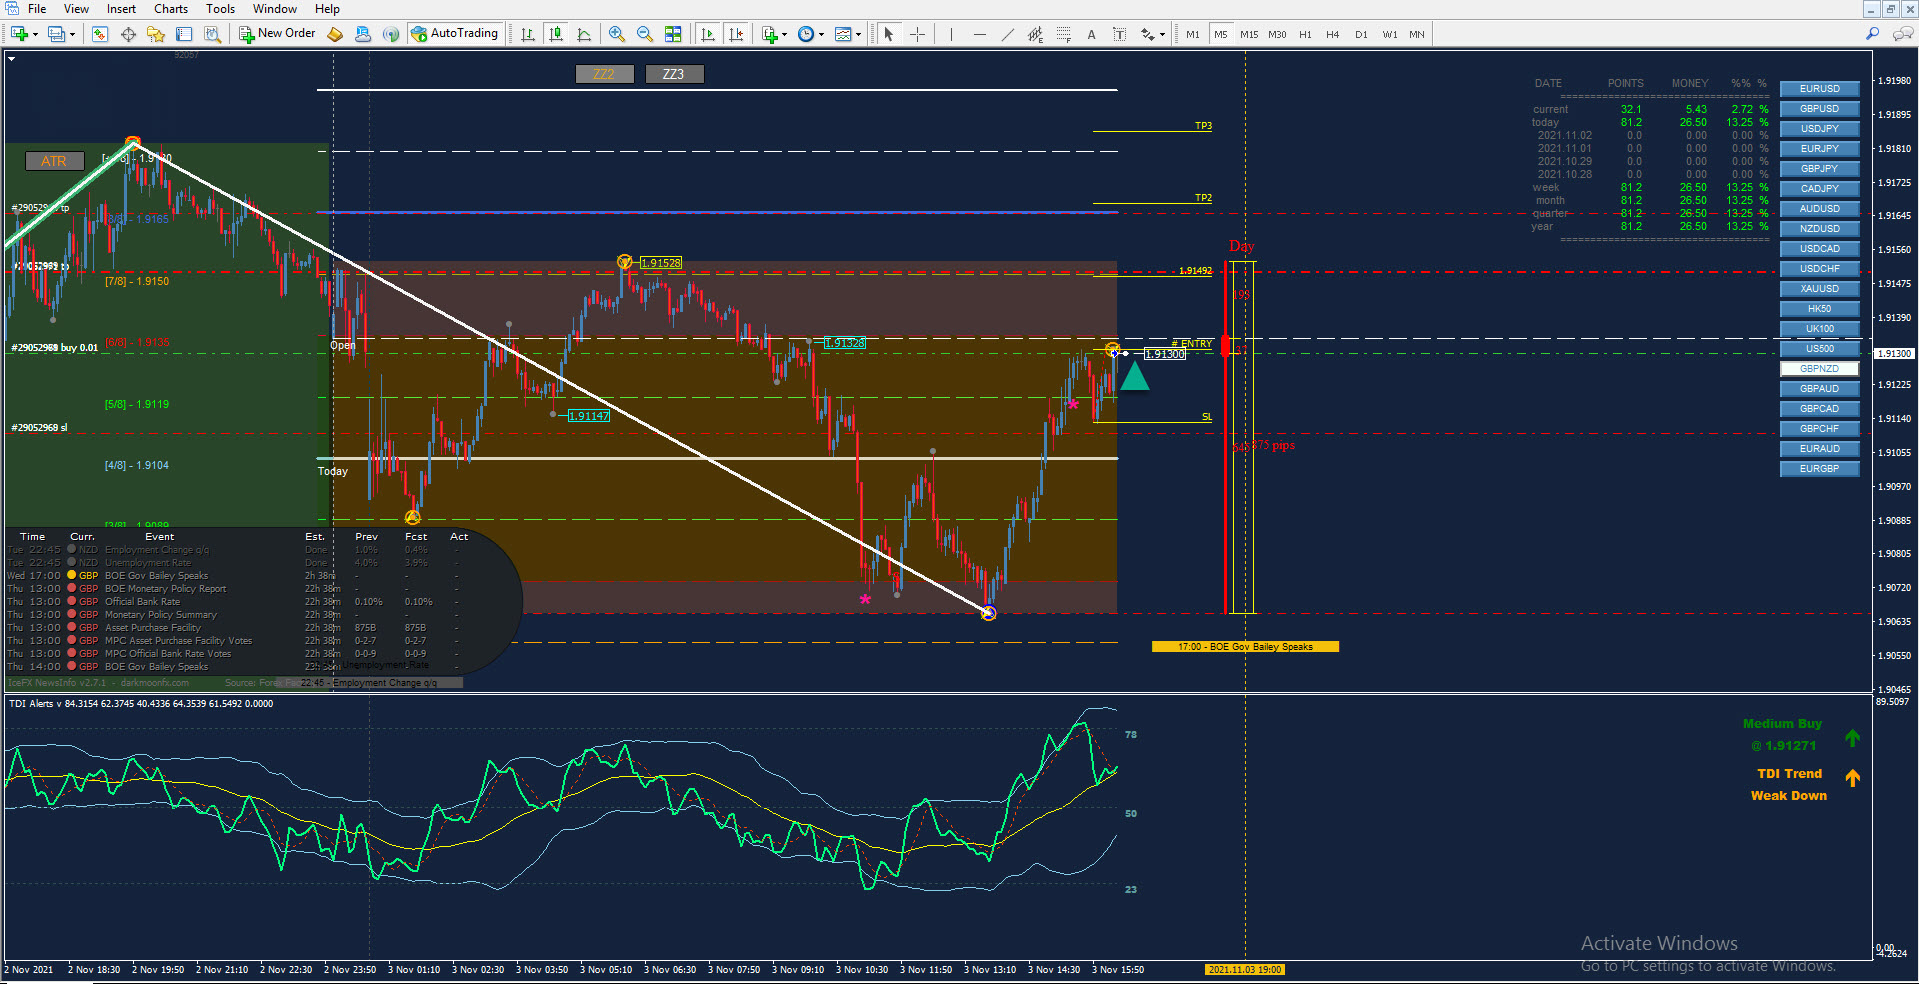Select the cursor pointer tool
Screen dimensions: 1919x984
coord(888,34)
